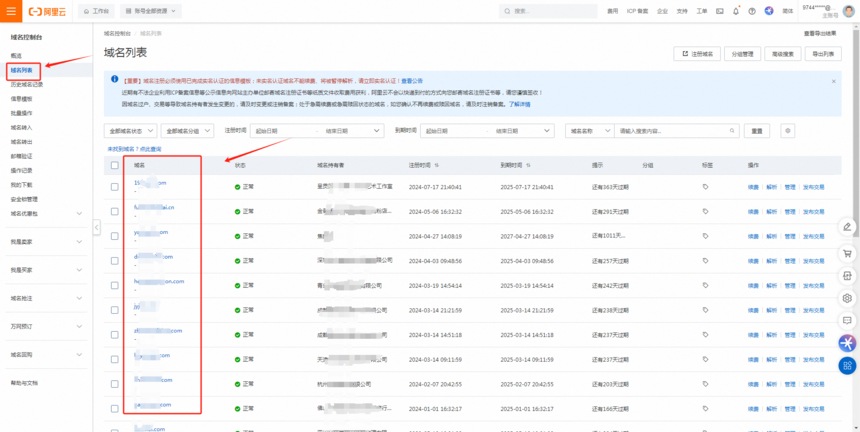Select 历史域名记录 in the sidebar
Screen dimensions: 860x432
(x=27, y=84)
